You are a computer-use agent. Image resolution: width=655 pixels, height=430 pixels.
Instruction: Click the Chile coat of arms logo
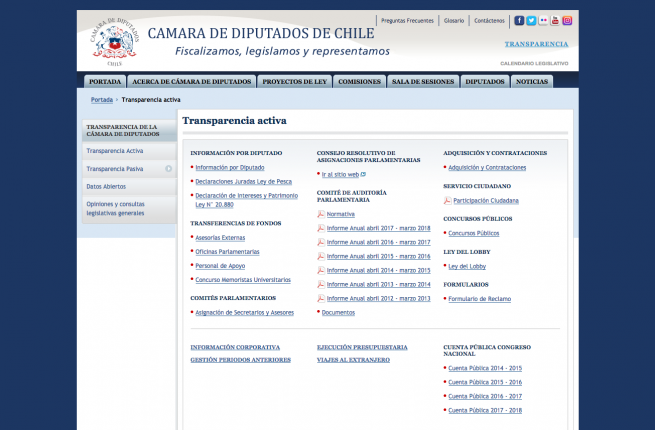[x=112, y=42]
